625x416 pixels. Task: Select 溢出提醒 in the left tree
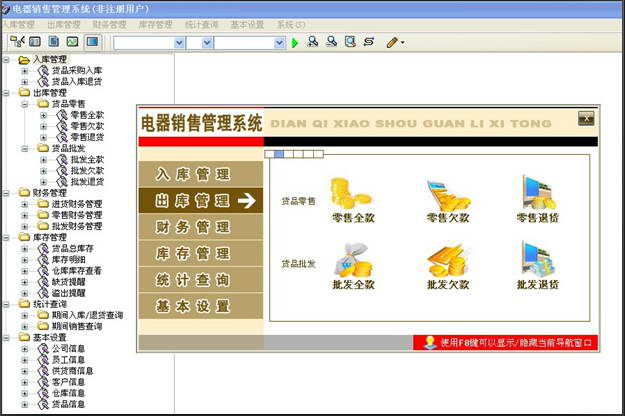68,293
